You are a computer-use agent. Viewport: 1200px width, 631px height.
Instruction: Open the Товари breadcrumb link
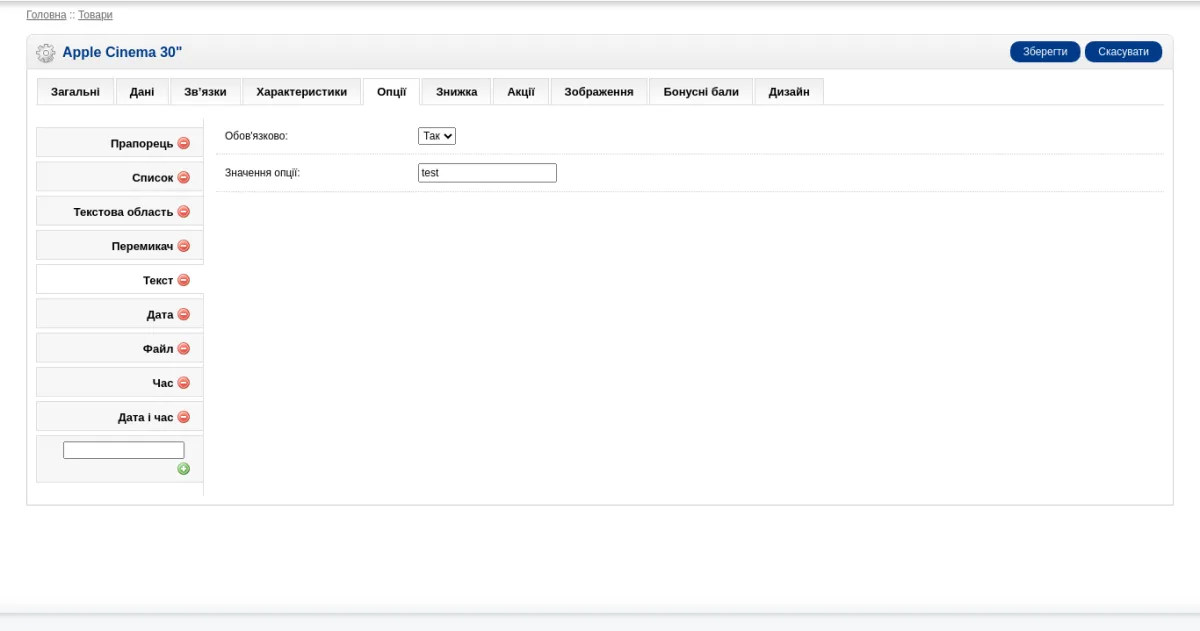96,15
